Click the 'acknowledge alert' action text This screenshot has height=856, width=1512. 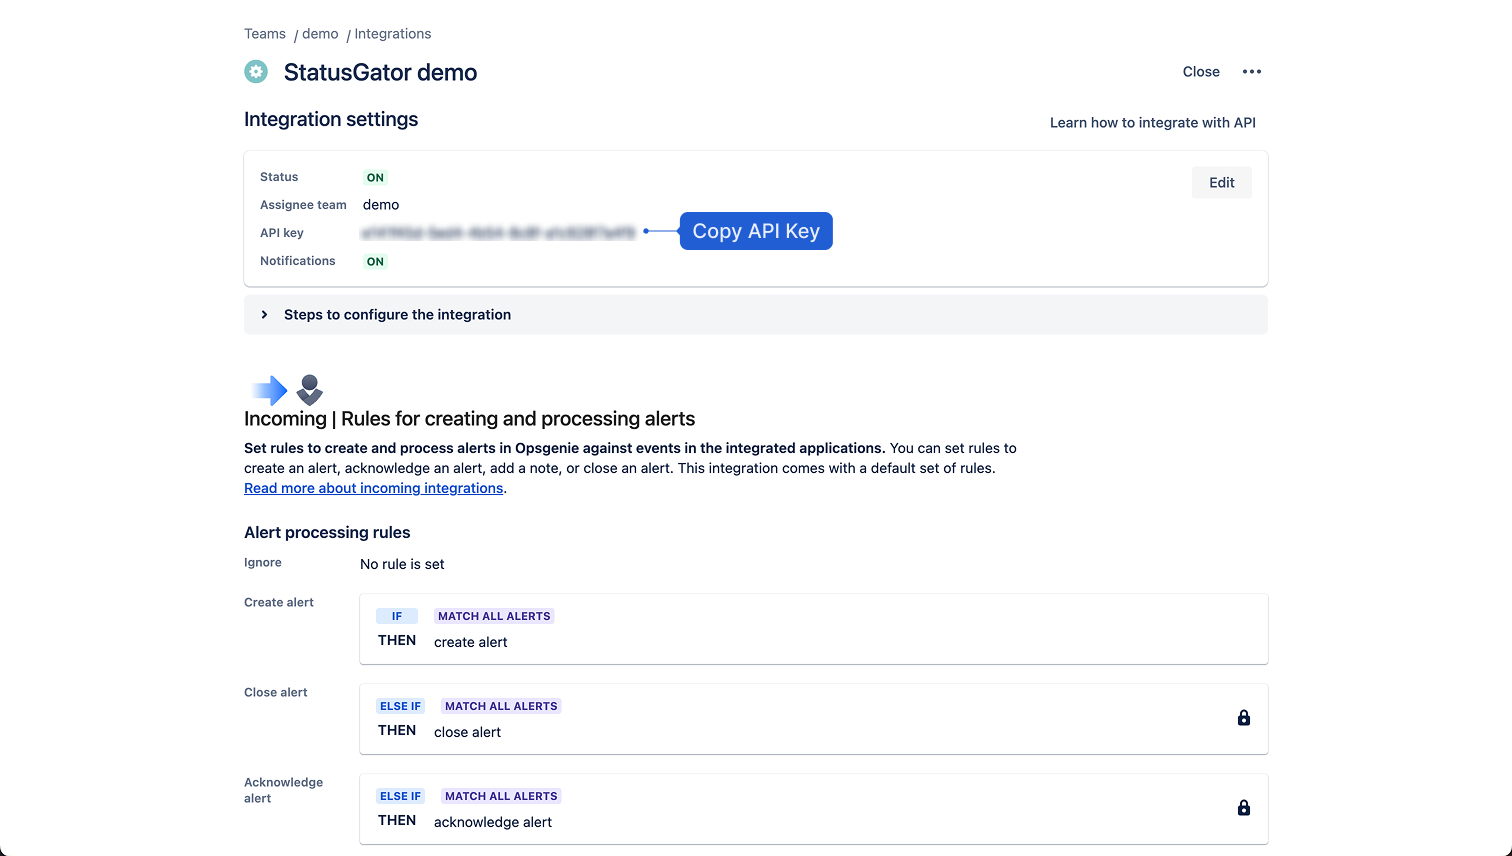pyautogui.click(x=493, y=822)
